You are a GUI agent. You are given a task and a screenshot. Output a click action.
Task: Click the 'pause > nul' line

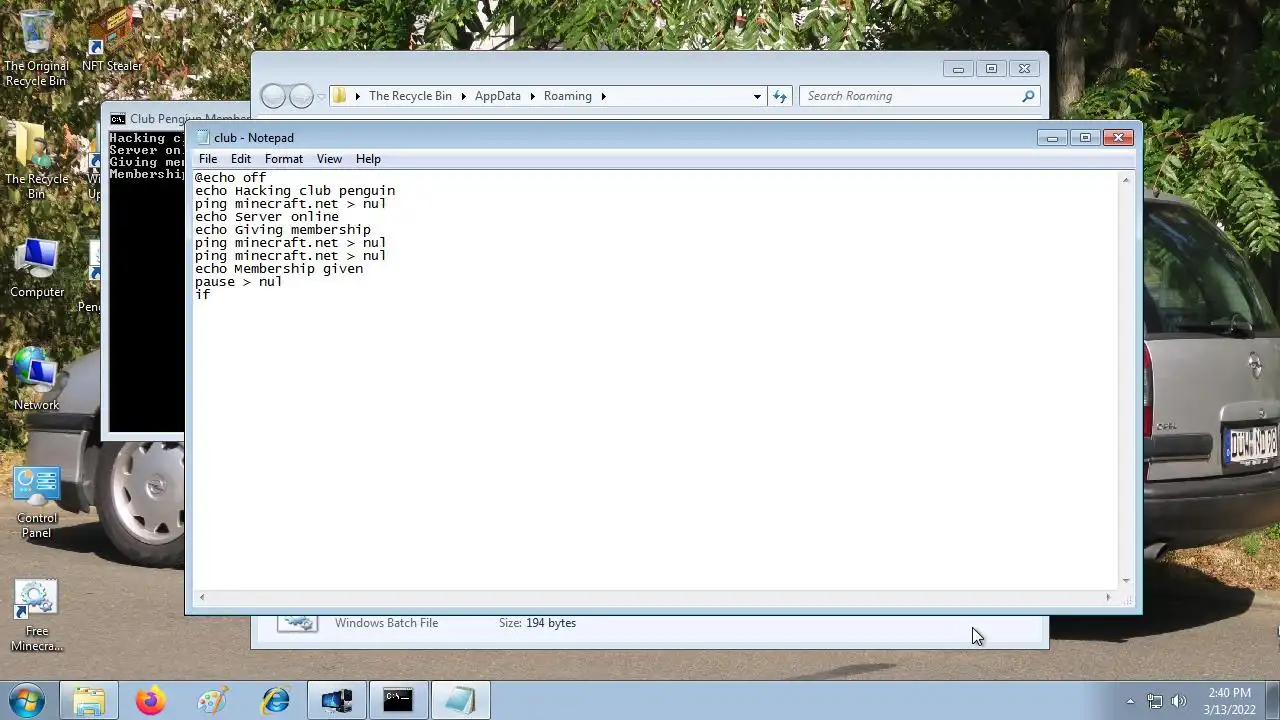[x=238, y=282]
